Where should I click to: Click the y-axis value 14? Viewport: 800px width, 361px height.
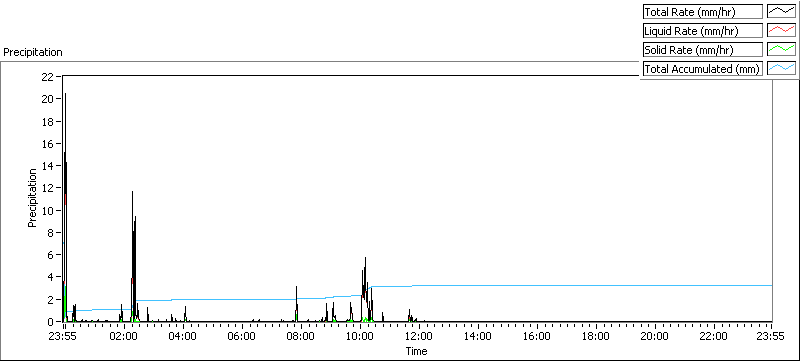(48, 166)
